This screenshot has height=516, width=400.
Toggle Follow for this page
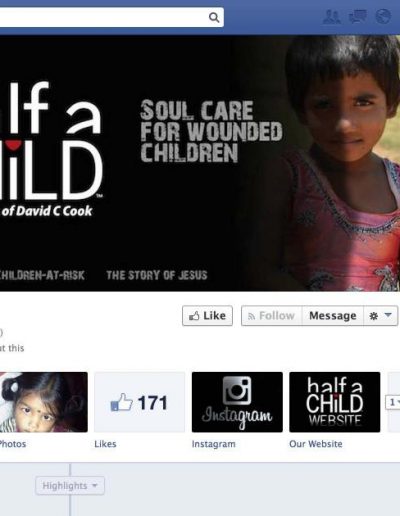pyautogui.click(x=272, y=316)
